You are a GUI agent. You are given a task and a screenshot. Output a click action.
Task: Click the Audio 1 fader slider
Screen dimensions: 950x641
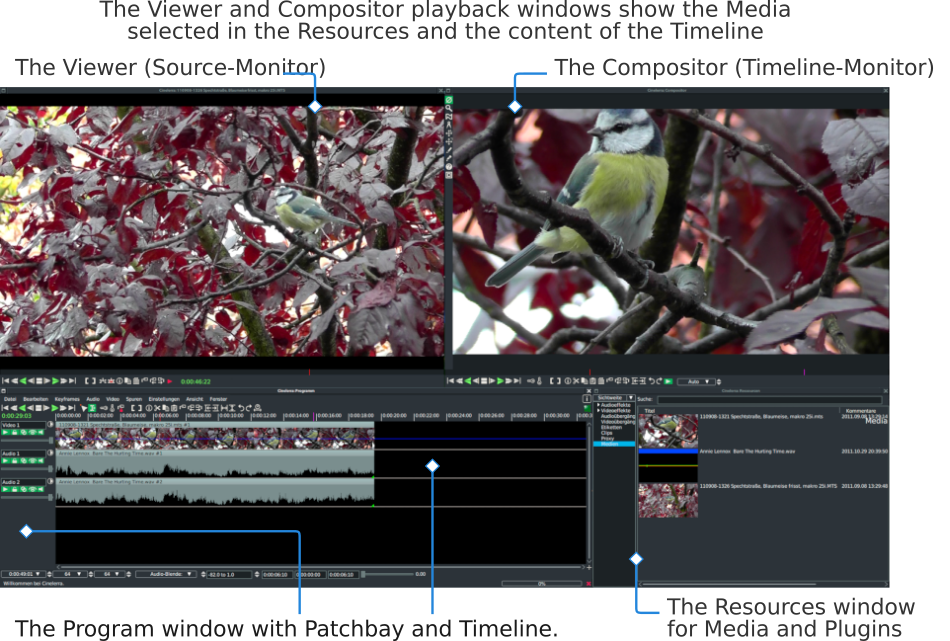tap(27, 469)
